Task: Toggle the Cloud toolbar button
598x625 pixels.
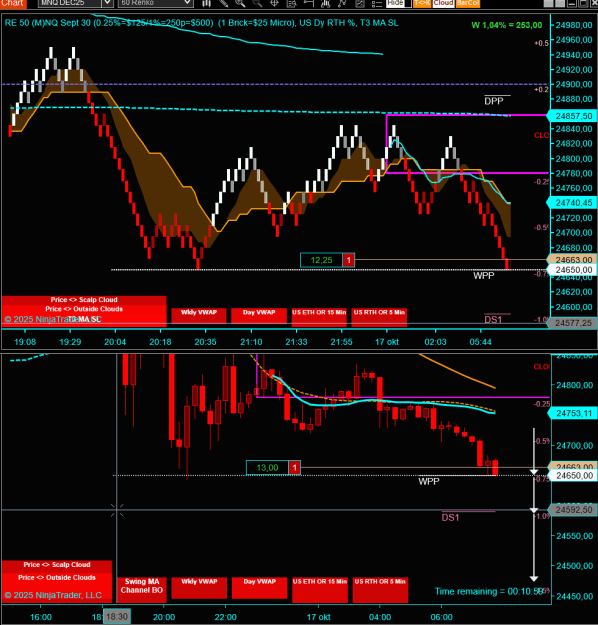Action: click(443, 3)
